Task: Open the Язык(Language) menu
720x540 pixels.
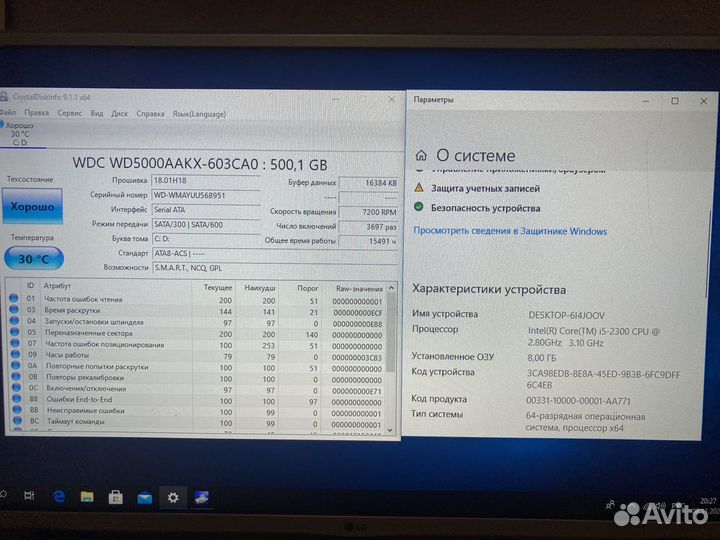Action: [199, 114]
